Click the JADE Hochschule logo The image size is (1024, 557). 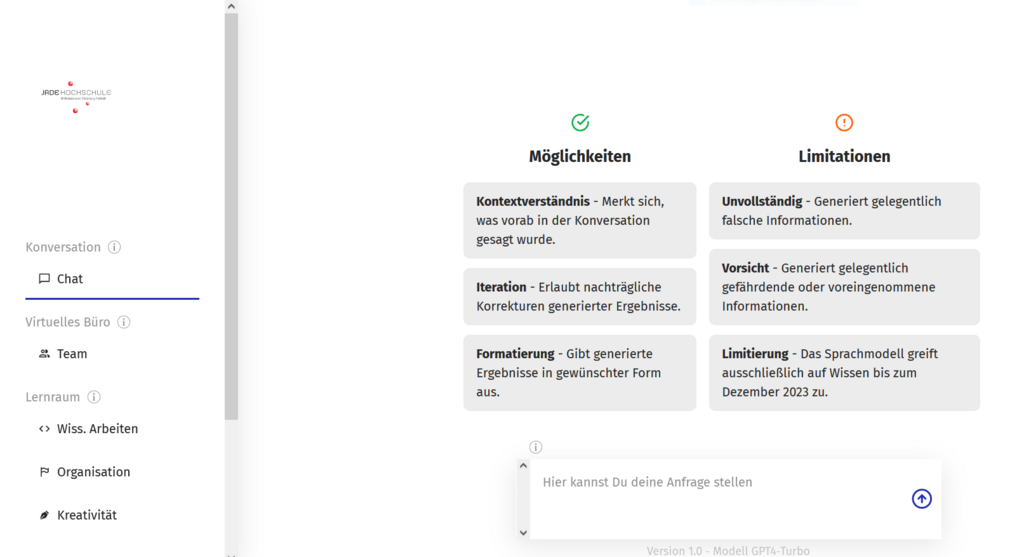[x=76, y=96]
